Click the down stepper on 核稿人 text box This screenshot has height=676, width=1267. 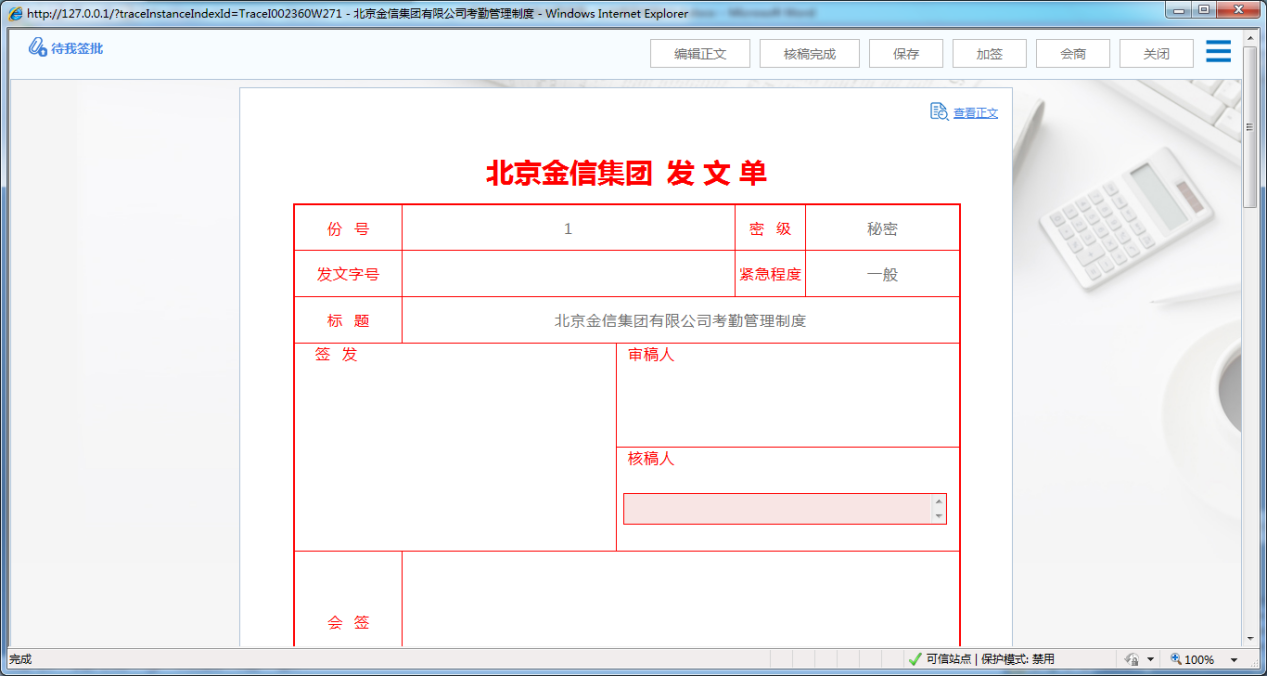click(936, 515)
